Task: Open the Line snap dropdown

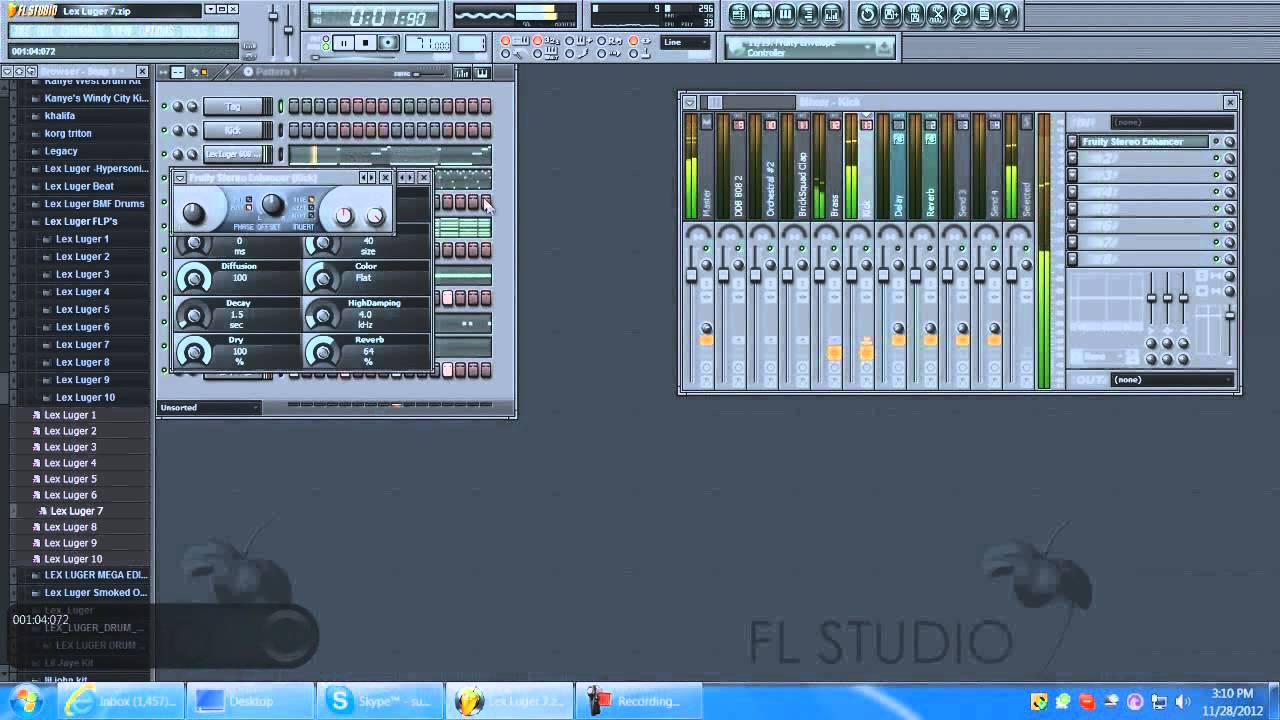Action: coord(685,42)
